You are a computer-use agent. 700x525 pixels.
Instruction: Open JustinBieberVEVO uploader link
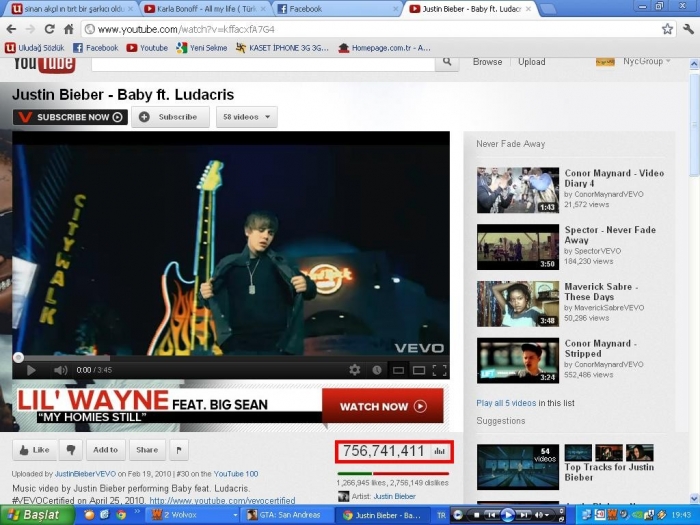click(x=85, y=474)
